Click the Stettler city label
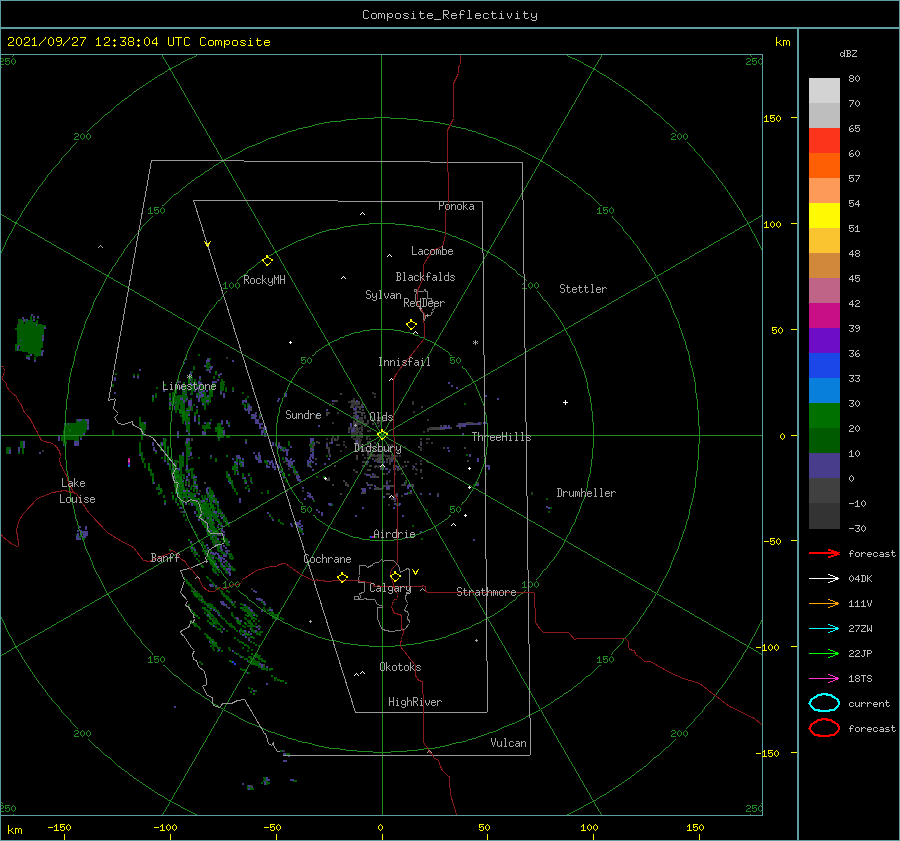Image resolution: width=900 pixels, height=841 pixels. tap(583, 289)
